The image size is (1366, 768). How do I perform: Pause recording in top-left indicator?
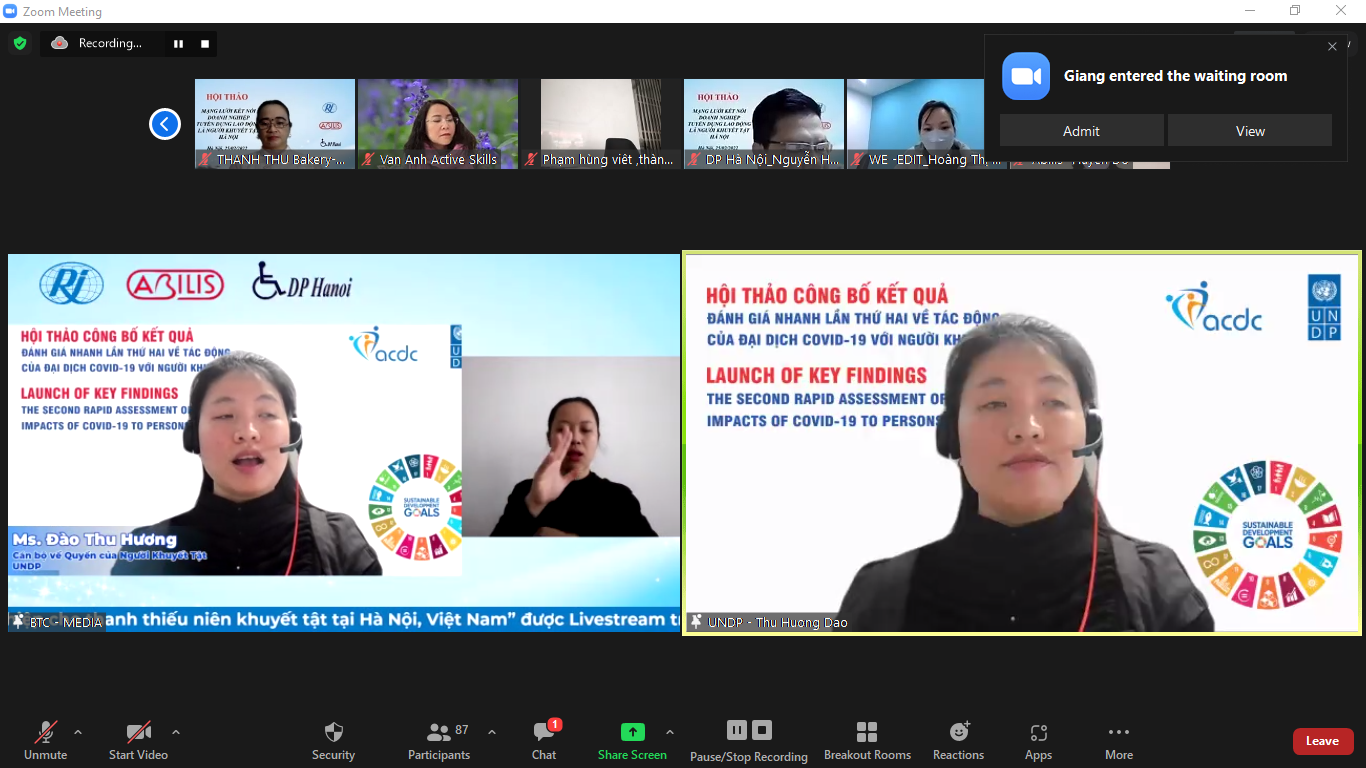coord(178,43)
